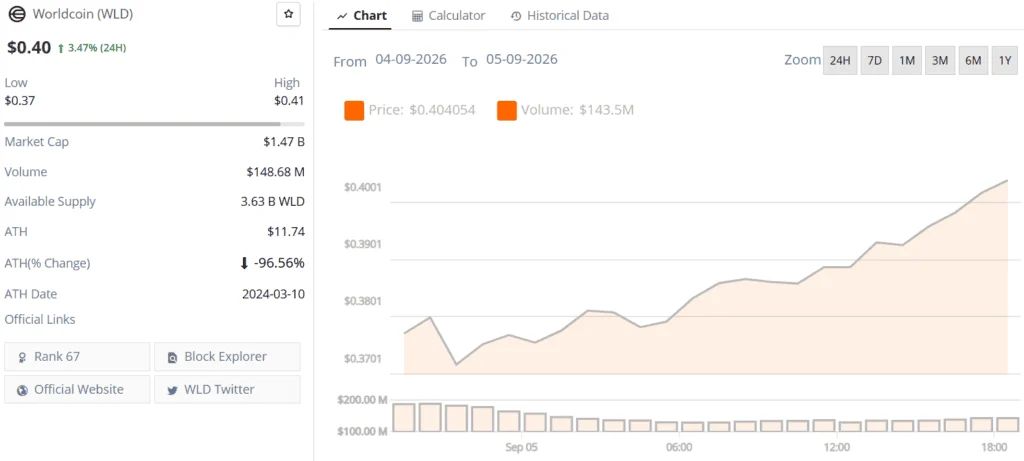Click the Low $0.37 value
Viewport: 1024px width, 461px height.
20,101
